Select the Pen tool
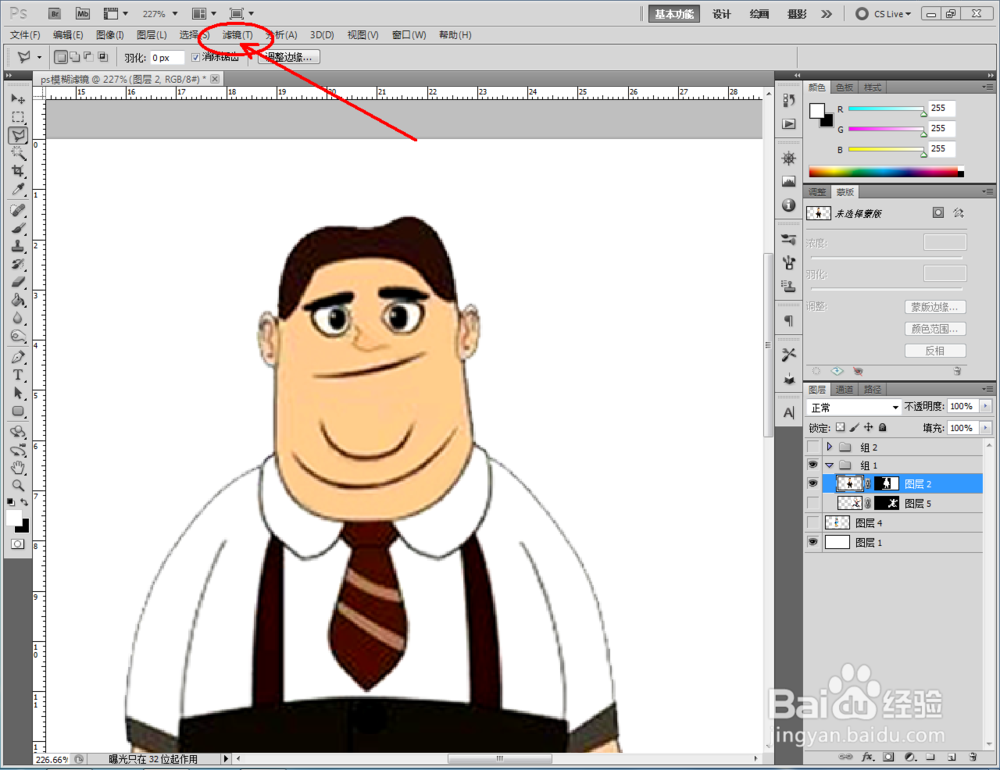Screen dimensions: 1000x770 tap(18, 357)
